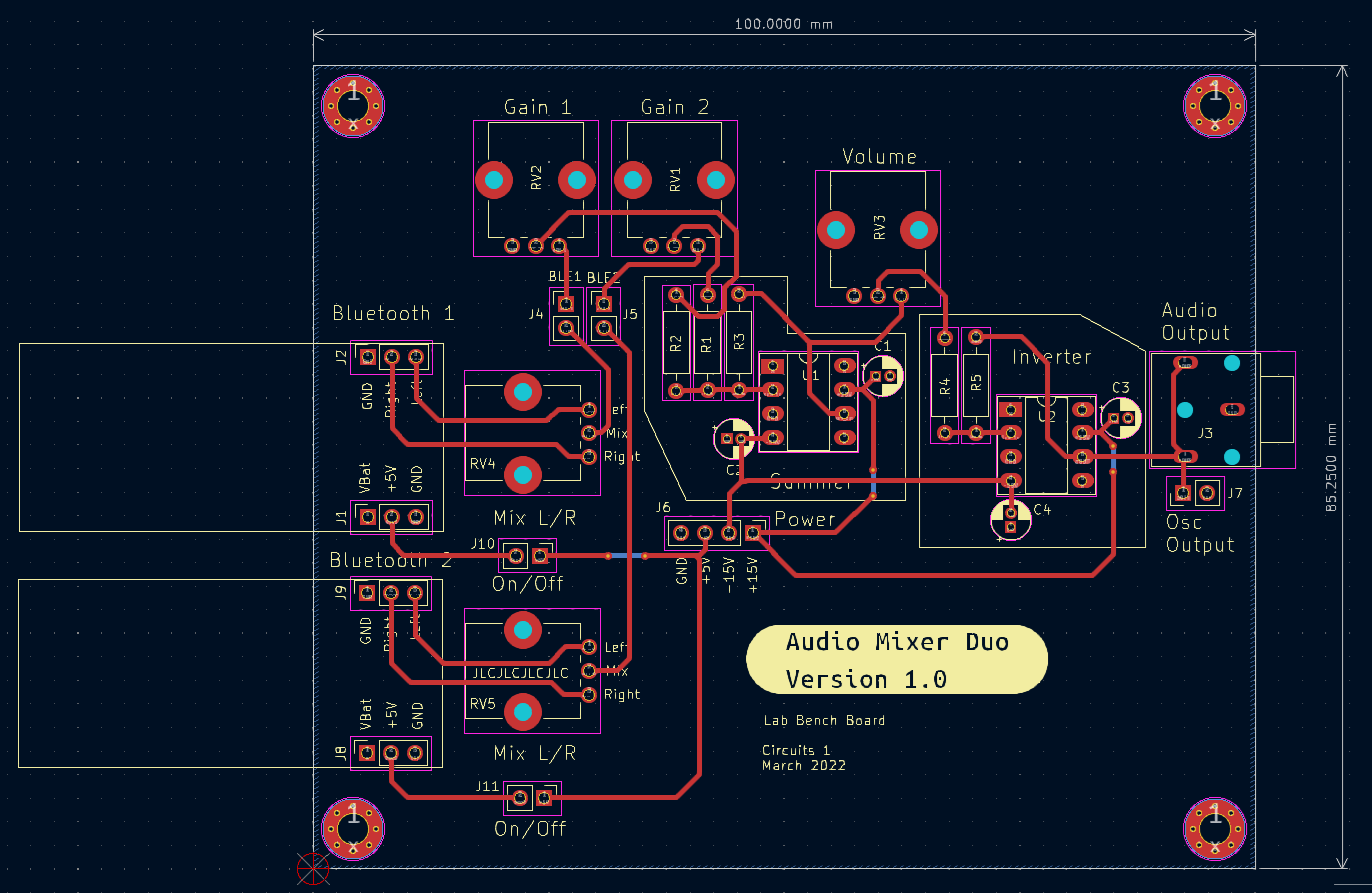Click the 'Osc Output' label
Viewport: 1372px width, 893px height.
[1200, 534]
